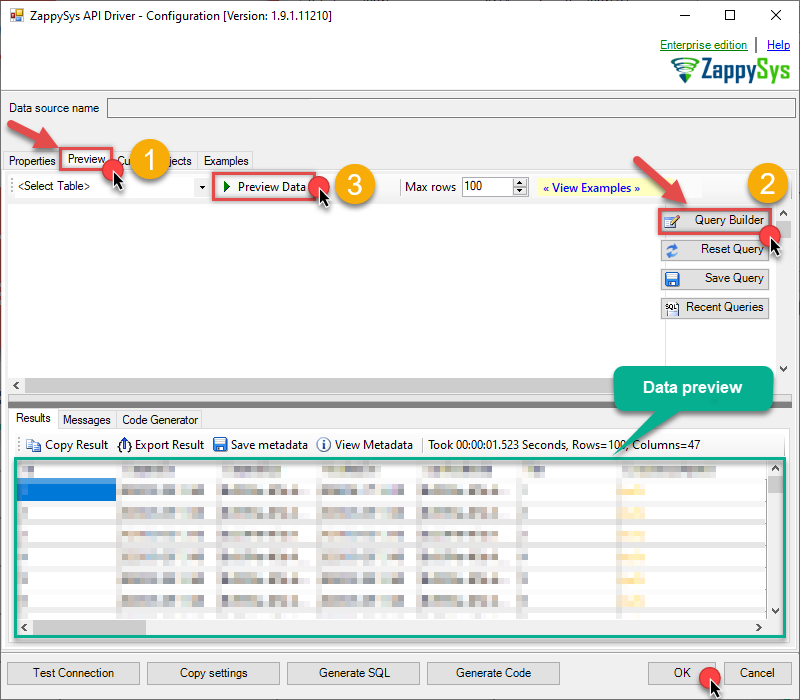Click the Data source name field
800x700 pixels.
point(451,108)
